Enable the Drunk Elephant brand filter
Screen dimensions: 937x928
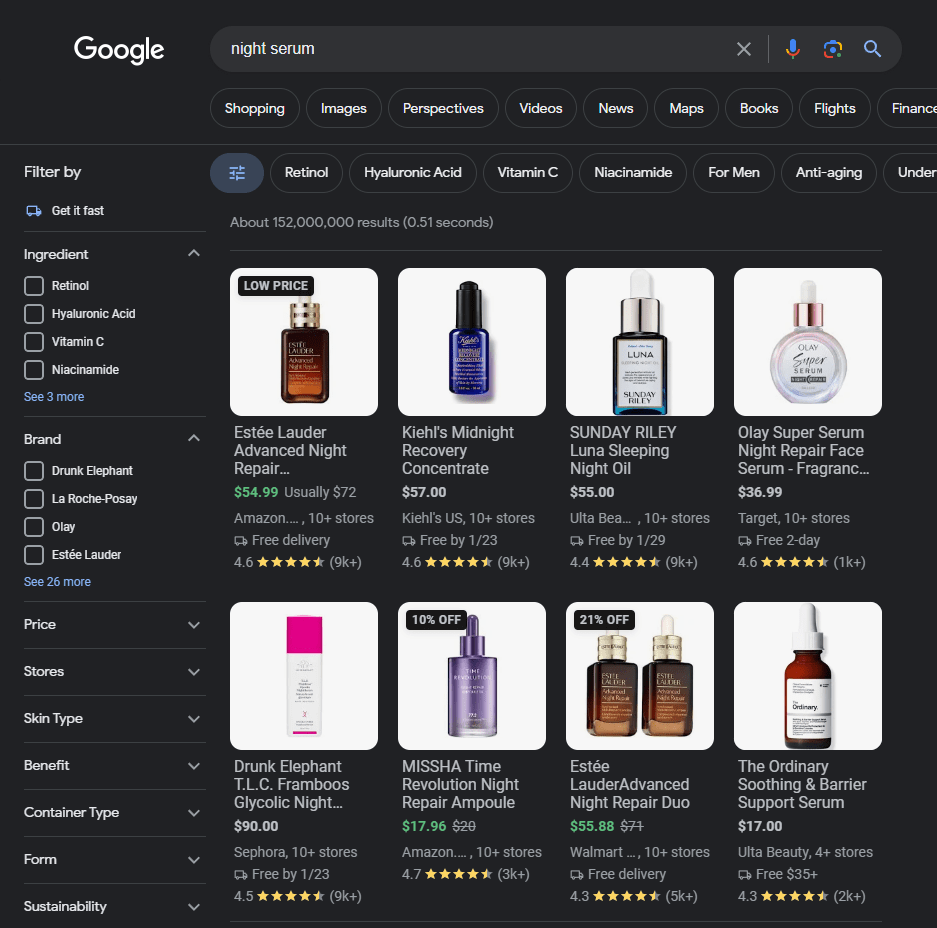(34, 471)
